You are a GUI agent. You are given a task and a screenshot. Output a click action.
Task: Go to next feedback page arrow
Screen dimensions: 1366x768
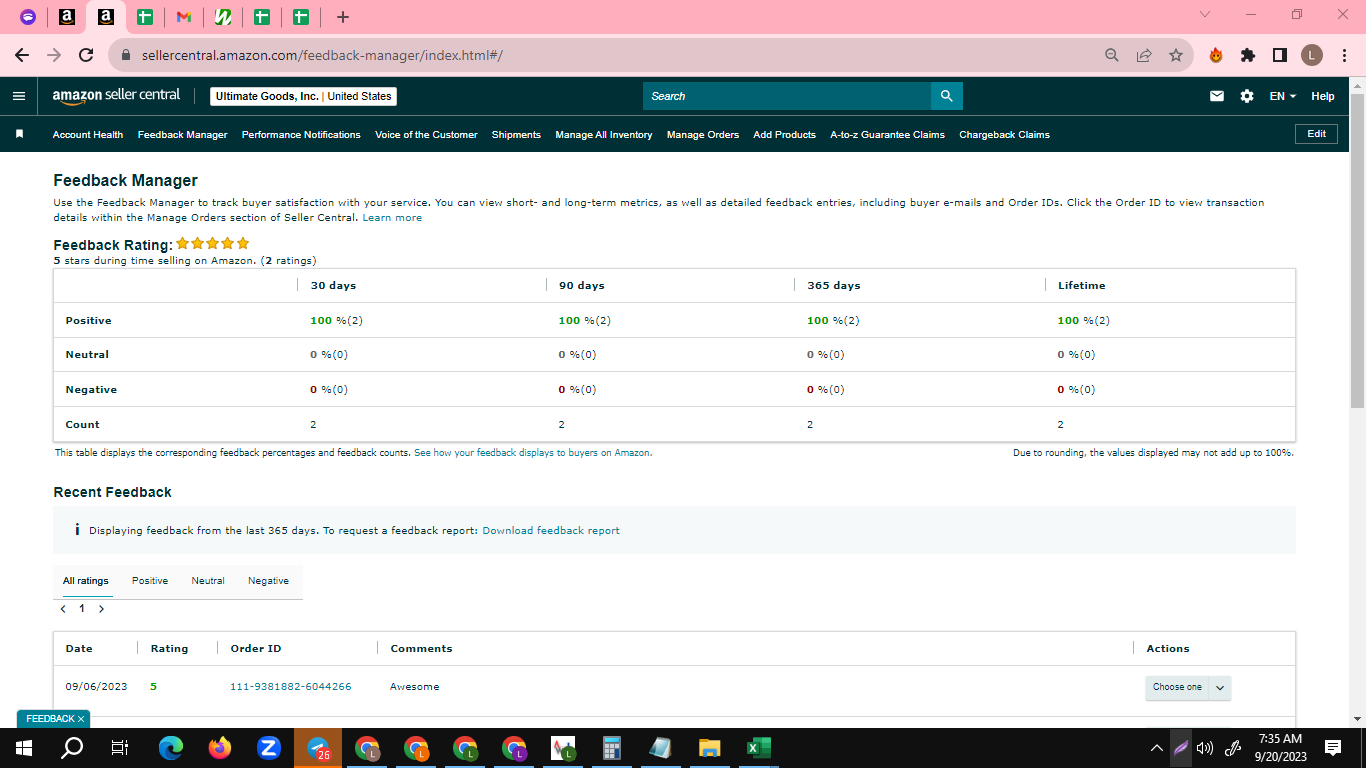click(x=101, y=608)
